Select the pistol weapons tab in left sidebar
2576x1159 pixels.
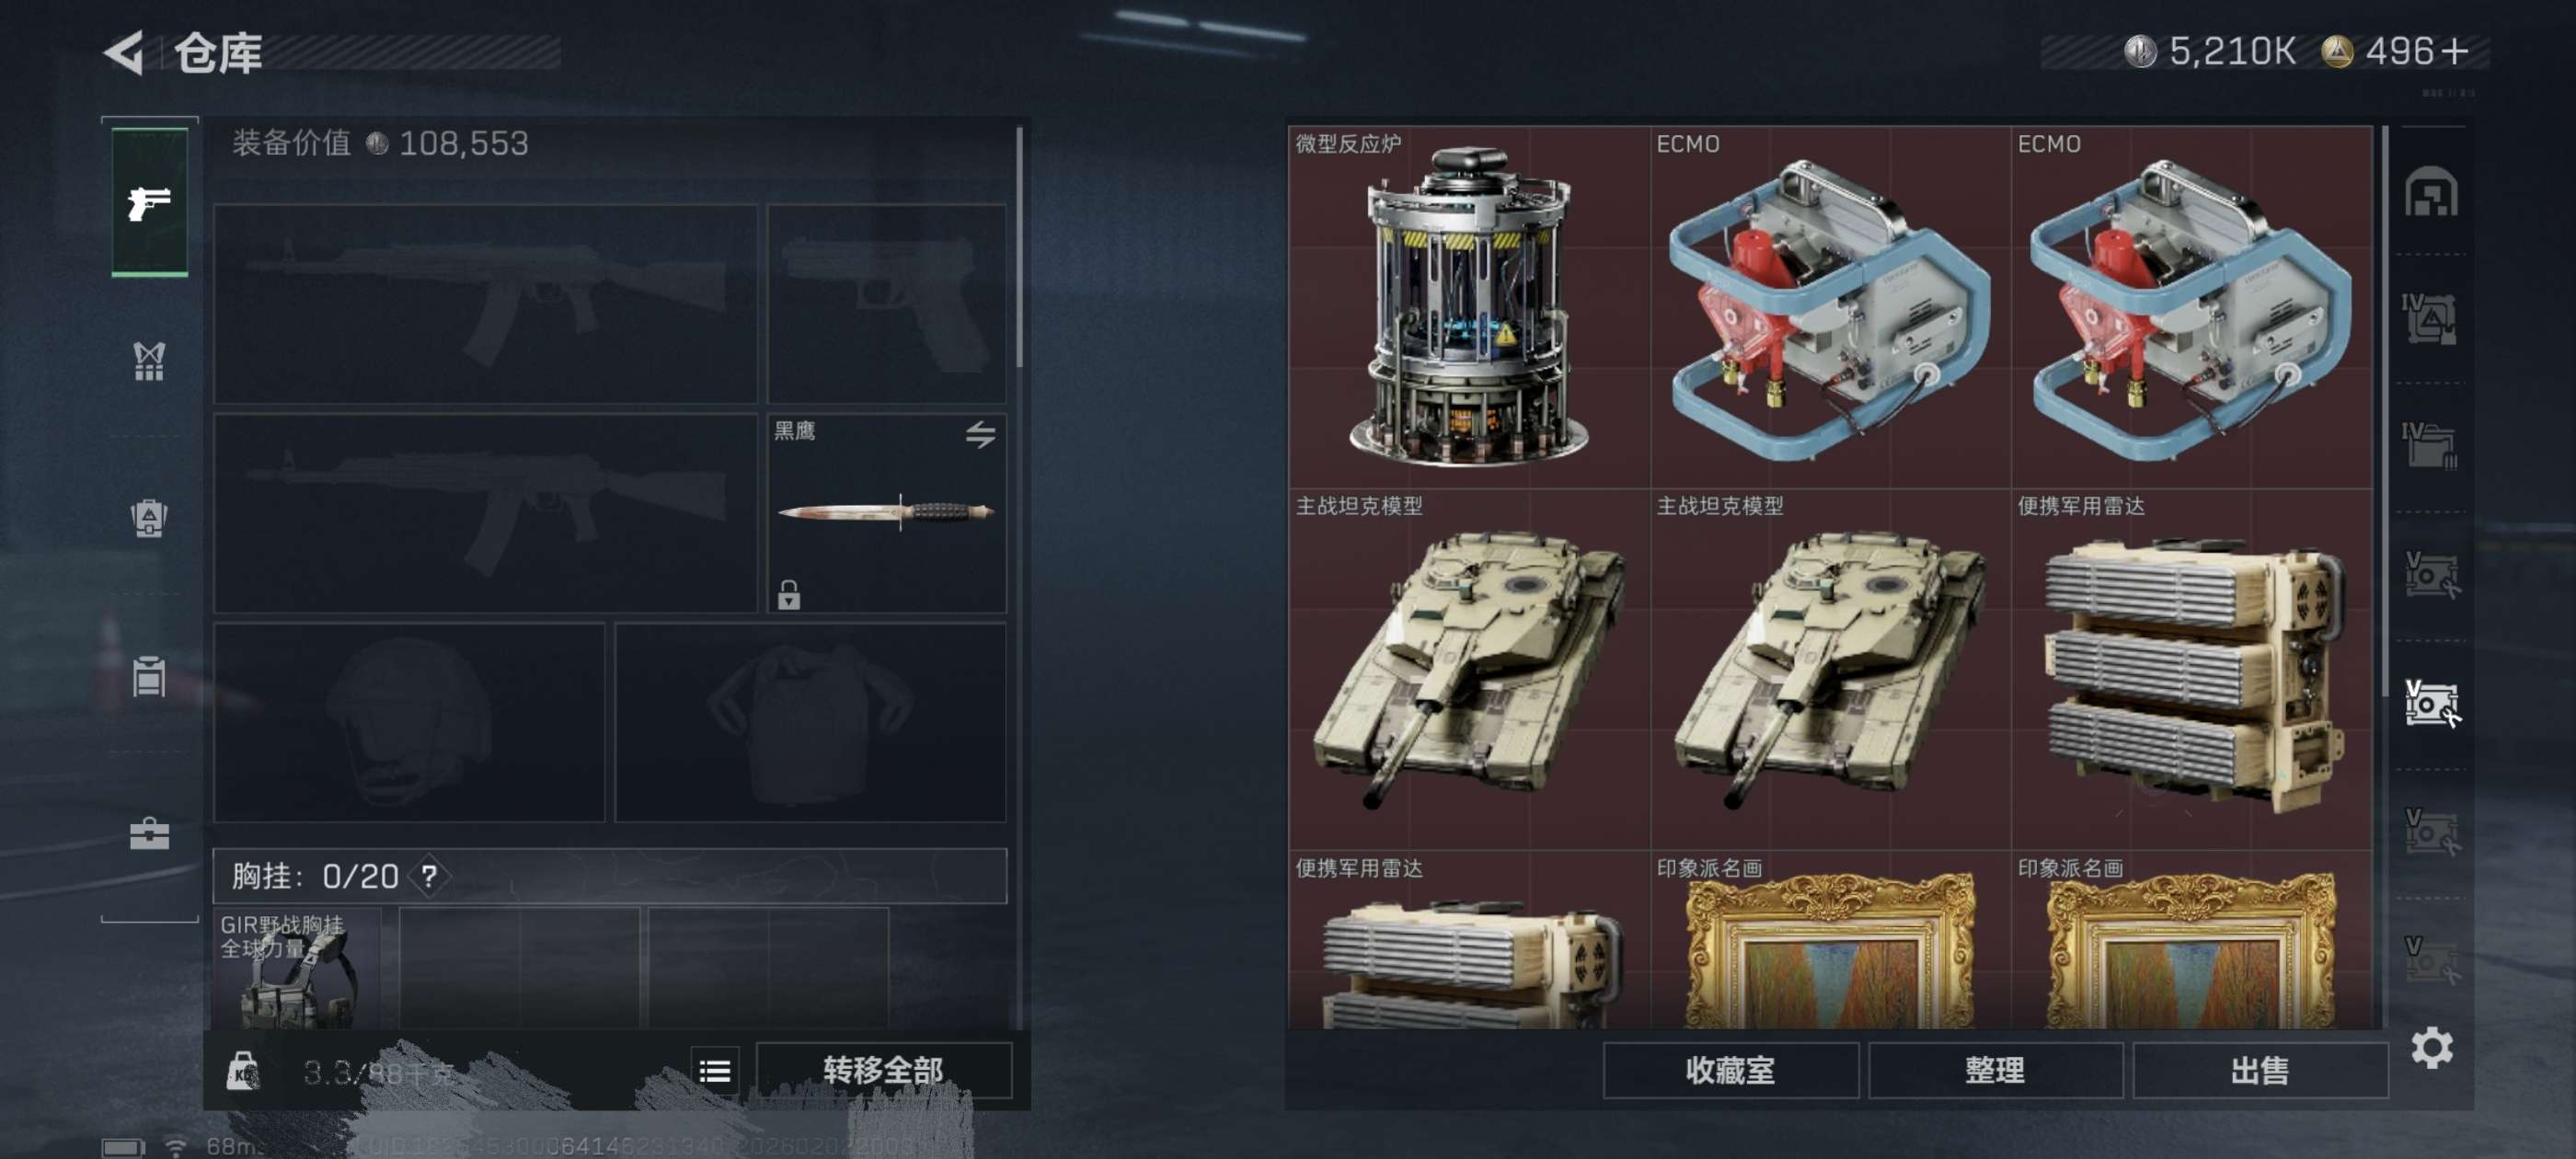click(x=149, y=202)
